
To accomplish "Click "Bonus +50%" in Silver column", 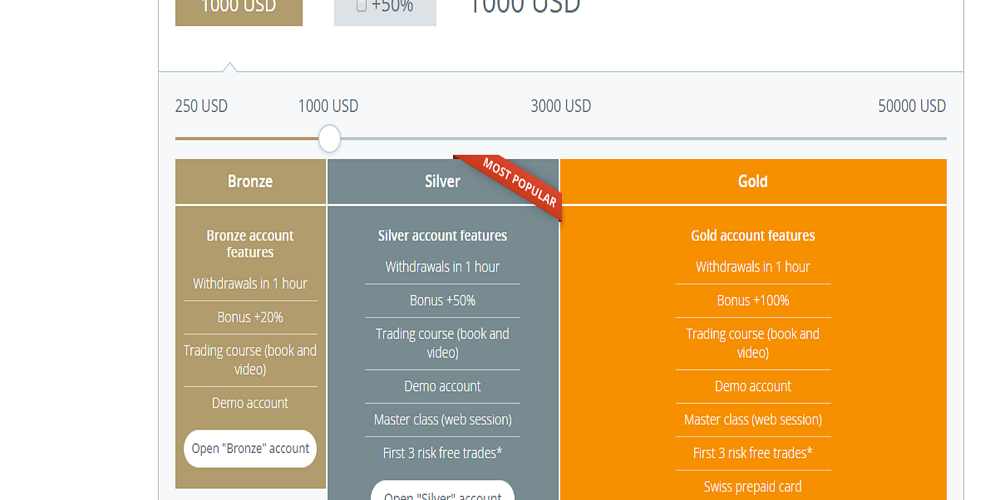I will point(443,300).
